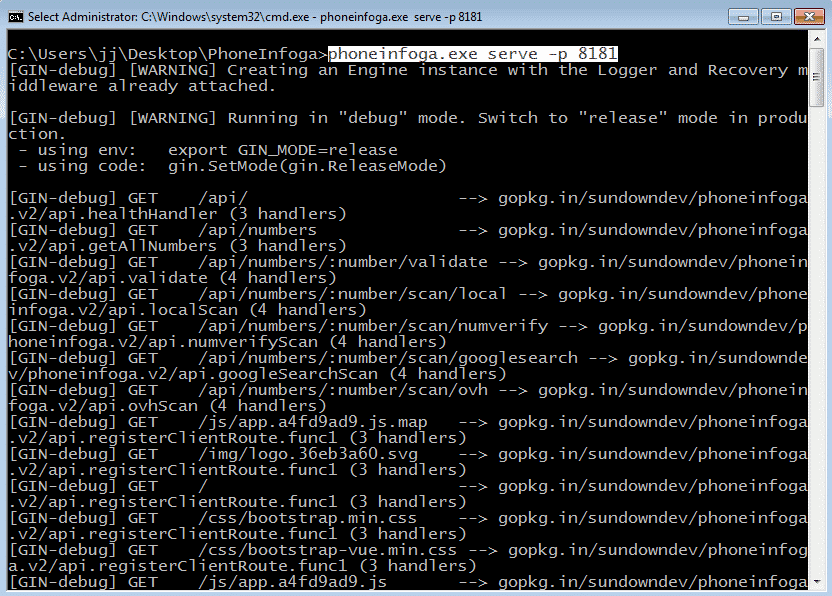Click the '/img/logo.36eb3a60.svg' route
832x596 pixels.
click(308, 454)
